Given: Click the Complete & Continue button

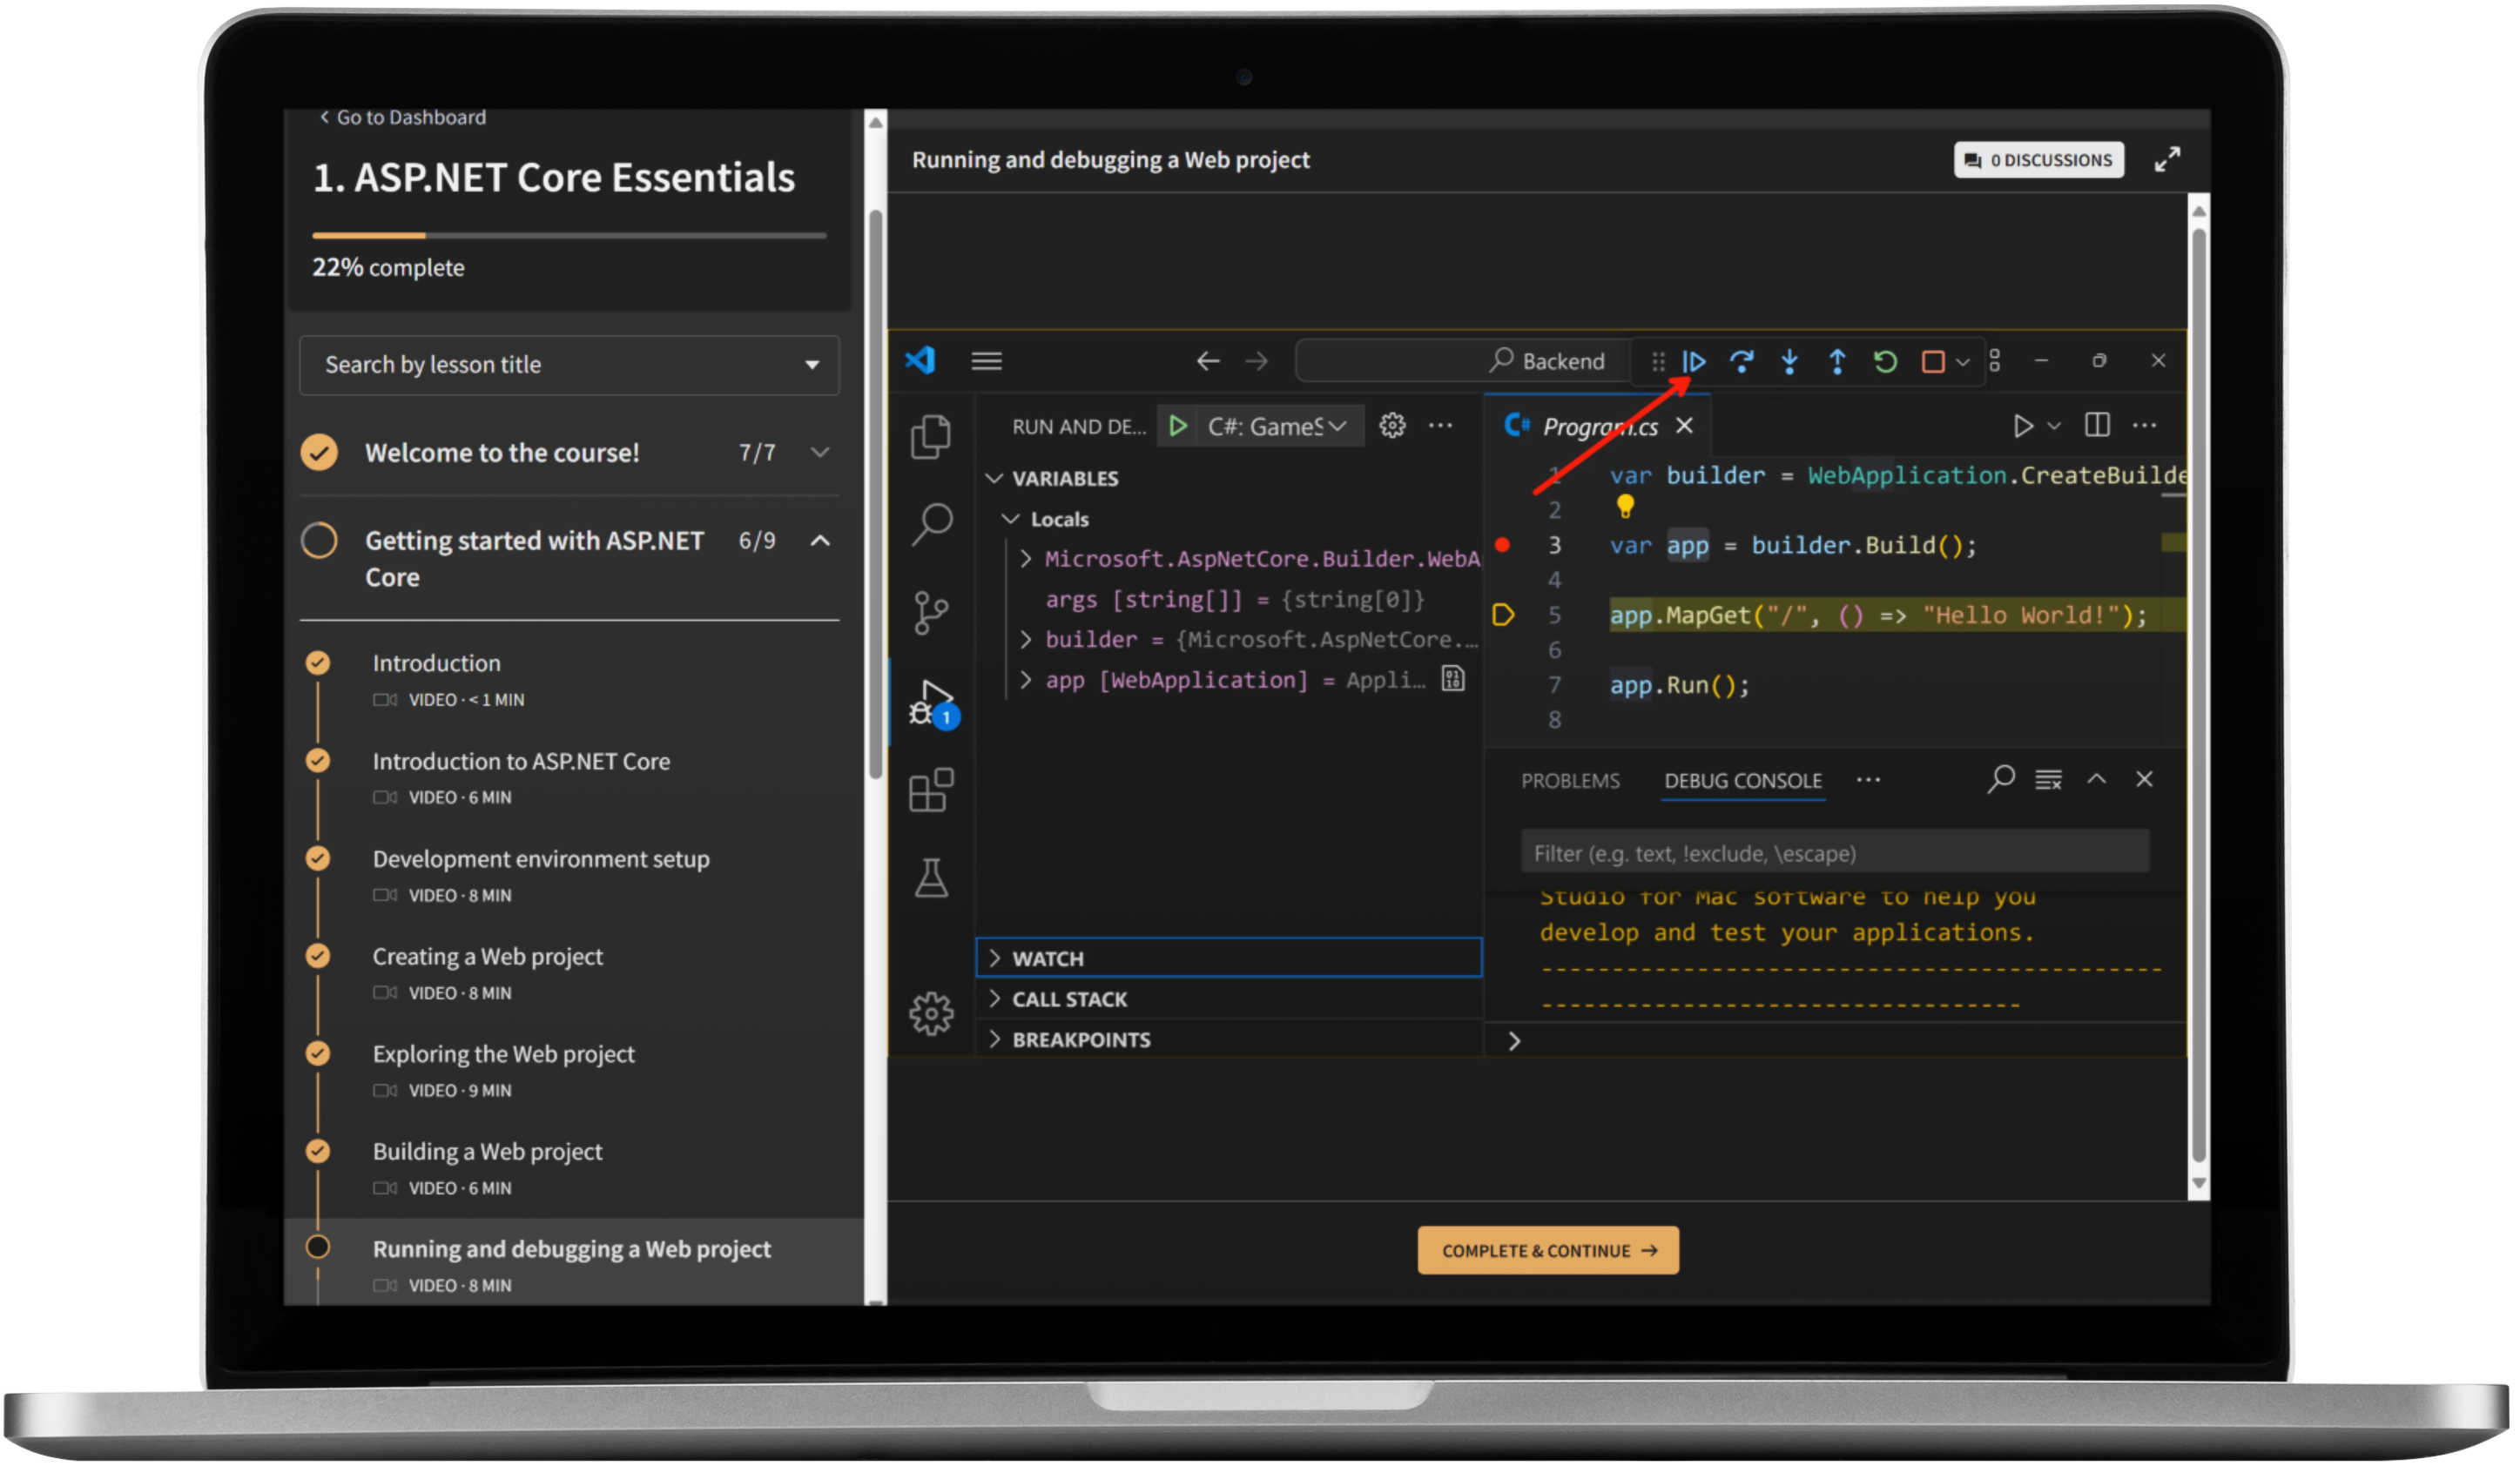Looking at the screenshot, I should tap(1548, 1250).
